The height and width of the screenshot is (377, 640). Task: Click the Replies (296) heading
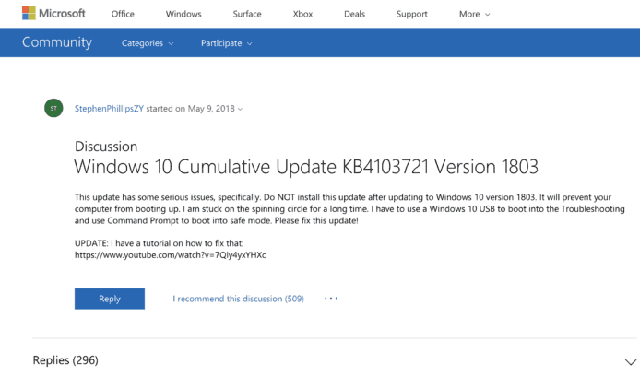pos(65,360)
